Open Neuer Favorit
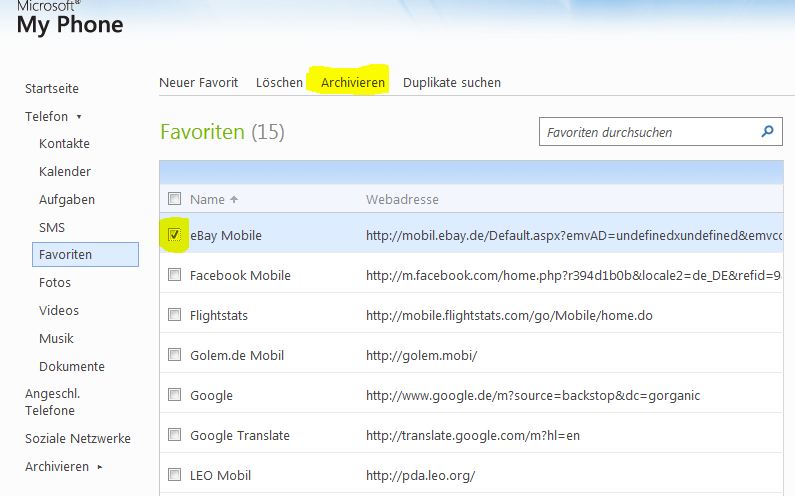The height and width of the screenshot is (496, 795). [198, 82]
